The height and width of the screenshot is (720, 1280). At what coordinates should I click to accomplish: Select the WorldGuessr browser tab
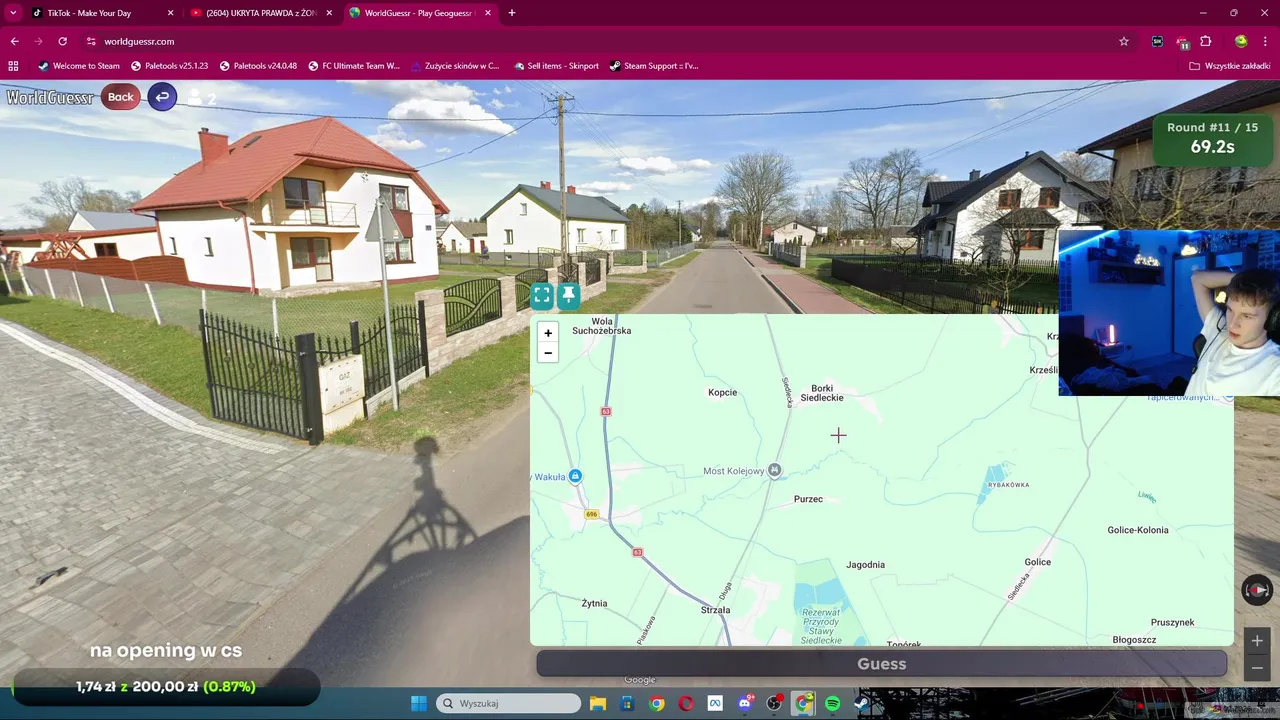[420, 13]
